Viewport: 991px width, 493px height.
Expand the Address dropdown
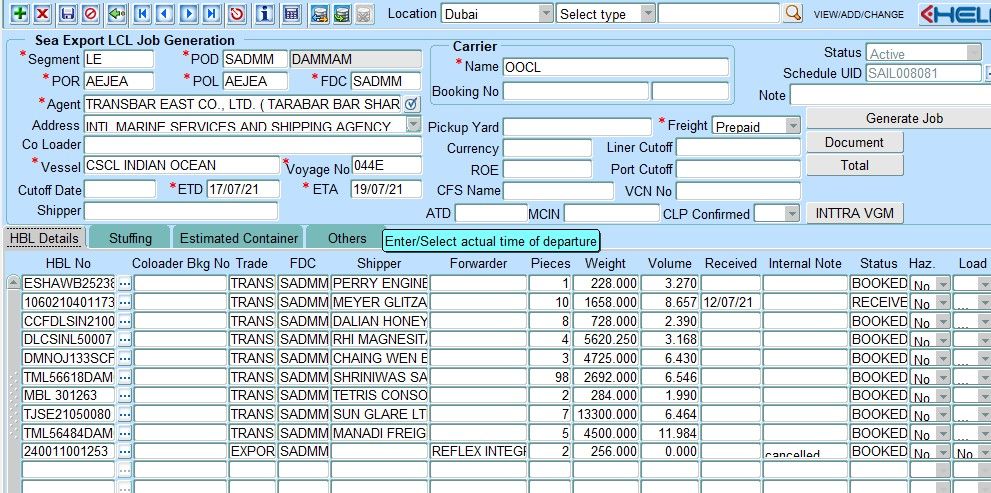pos(413,124)
